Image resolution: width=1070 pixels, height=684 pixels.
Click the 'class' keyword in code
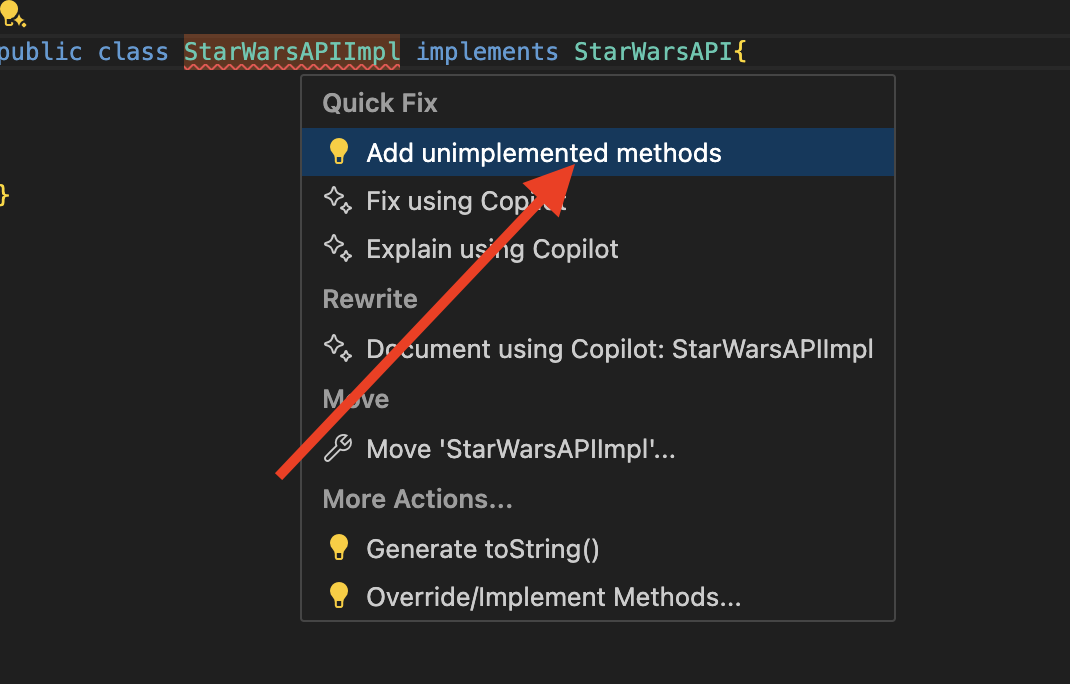[x=133, y=52]
